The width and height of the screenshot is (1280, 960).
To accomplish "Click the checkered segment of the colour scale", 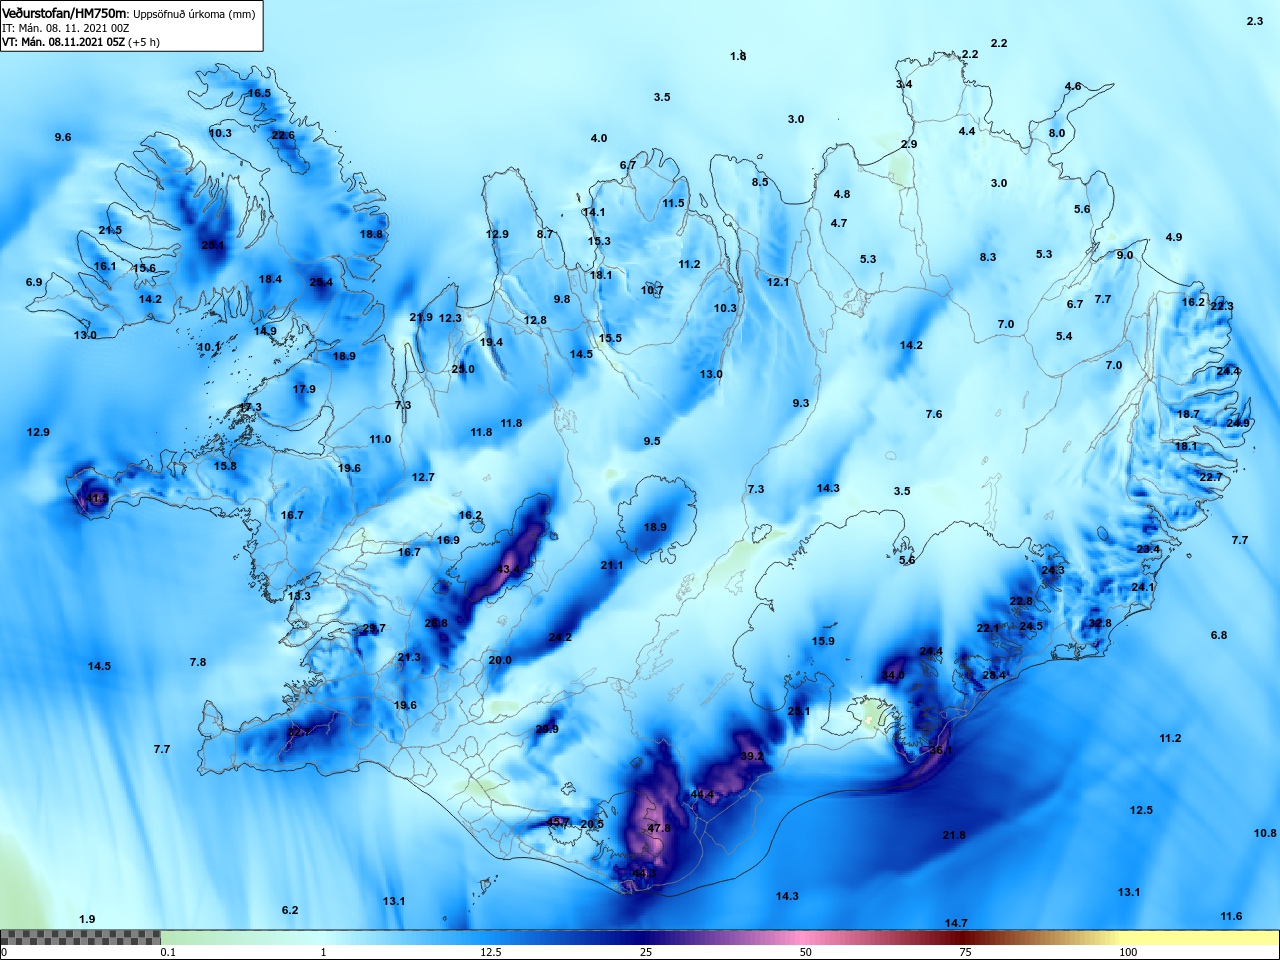I will [x=80, y=938].
